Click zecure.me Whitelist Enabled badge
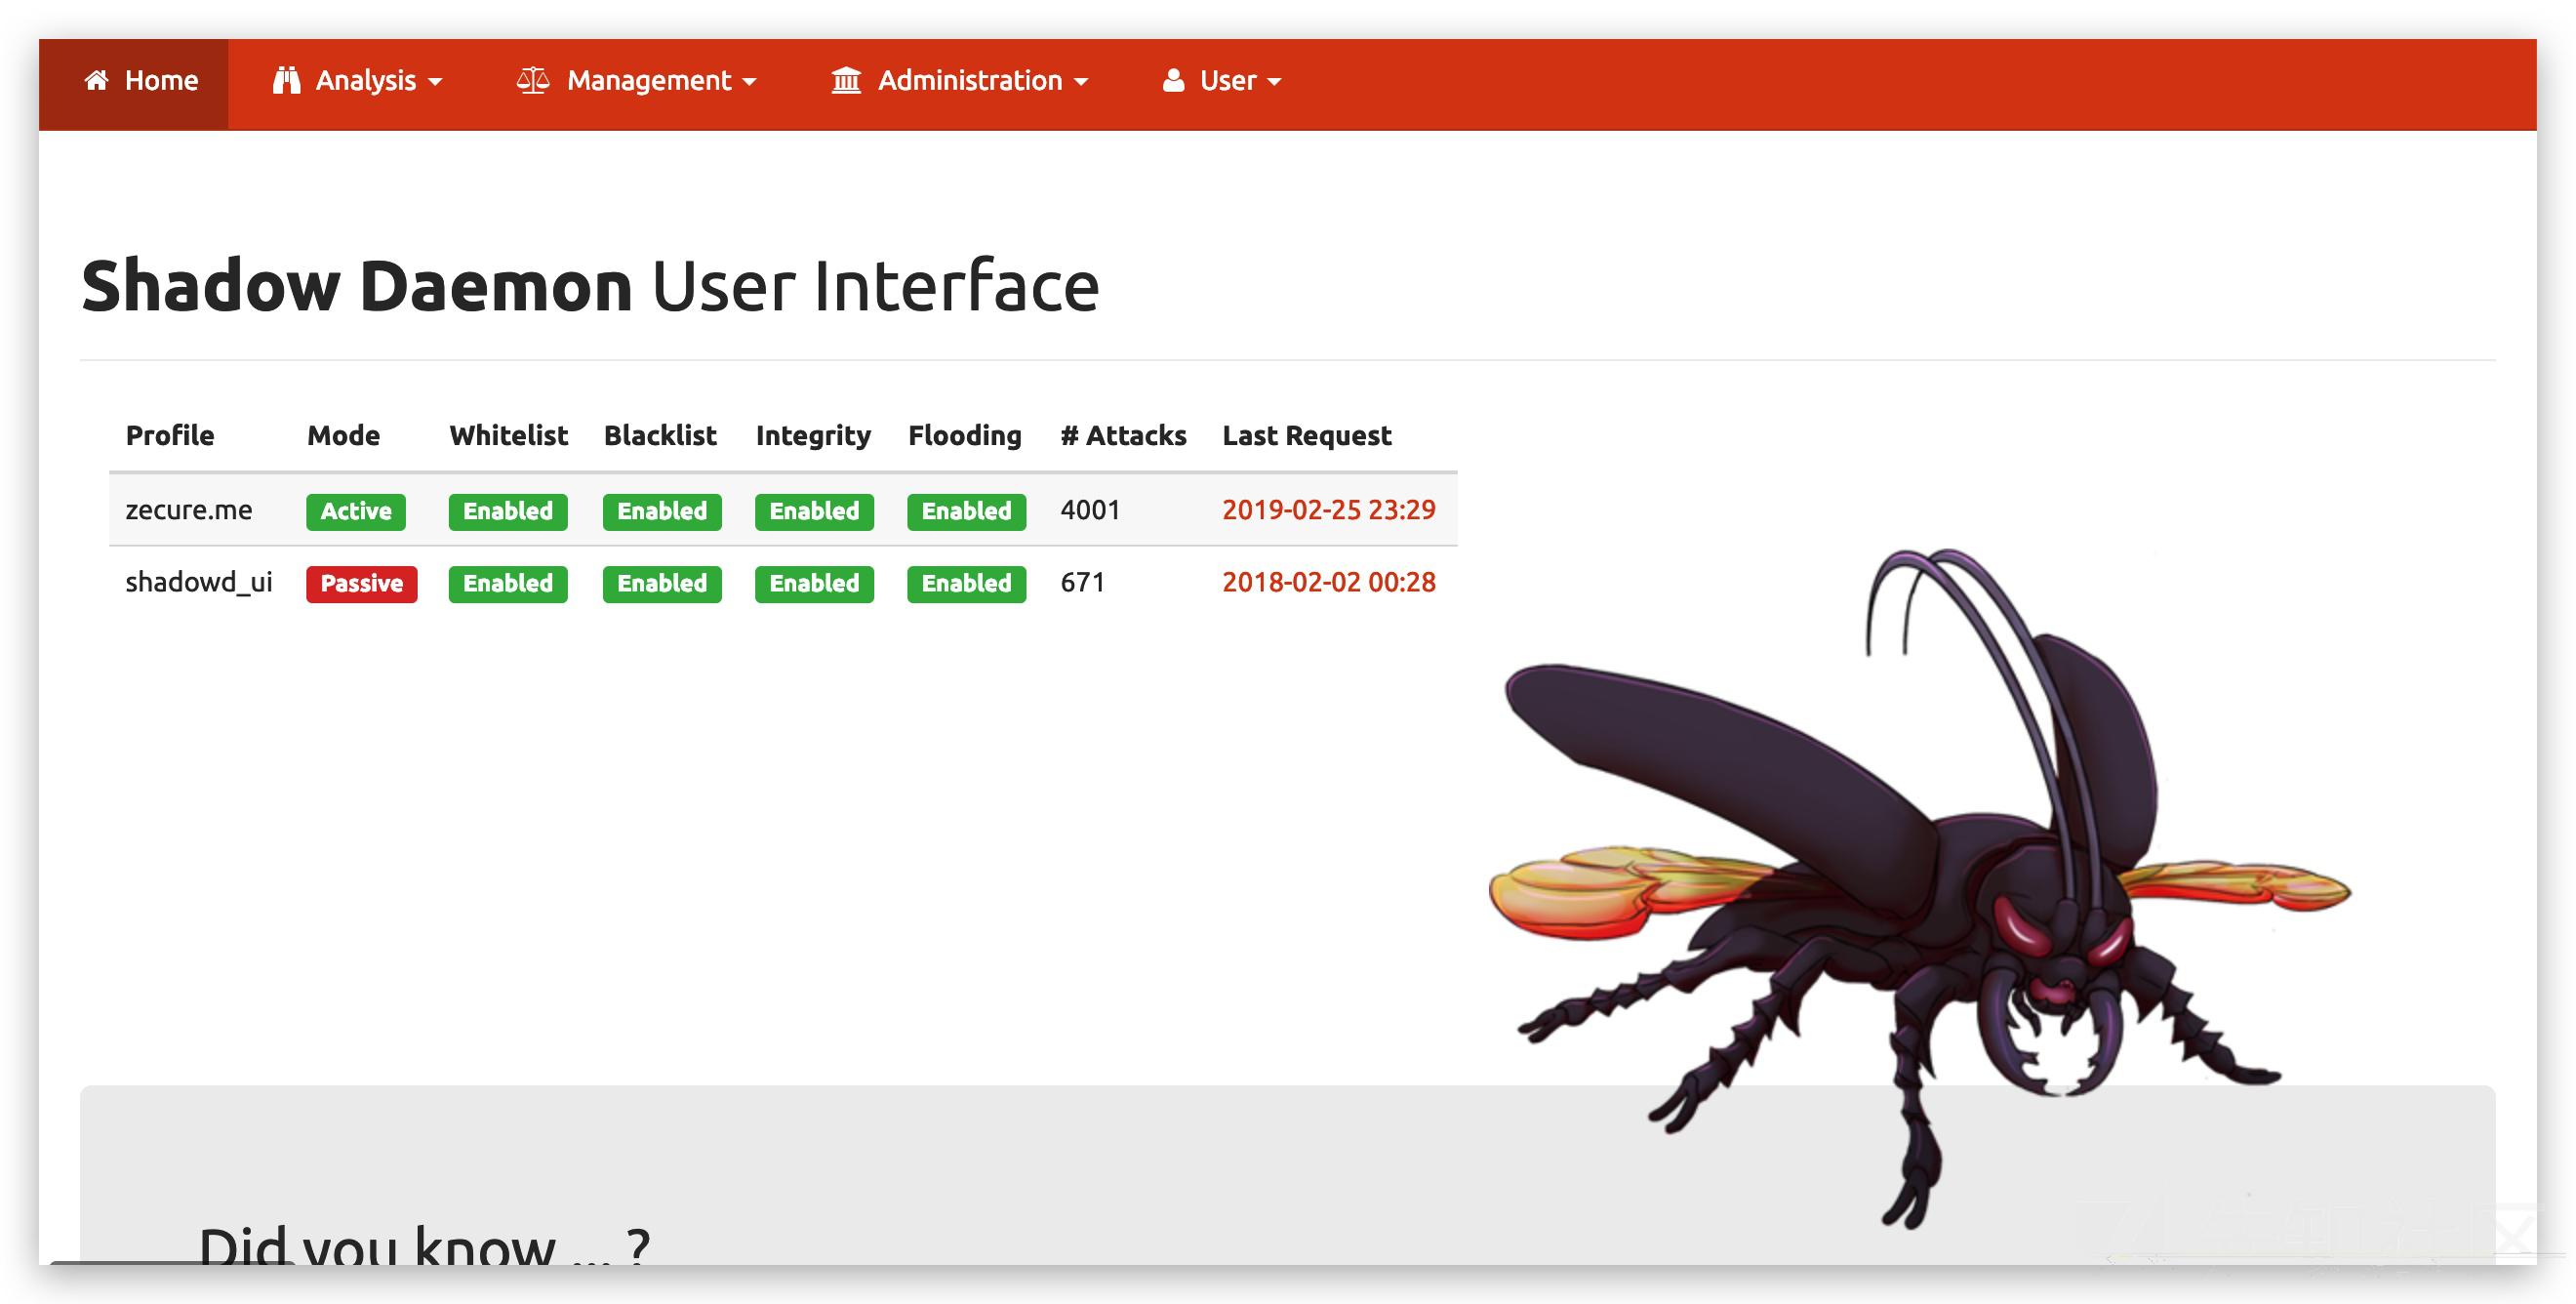Screen dimensions: 2576x1304 pos(507,511)
